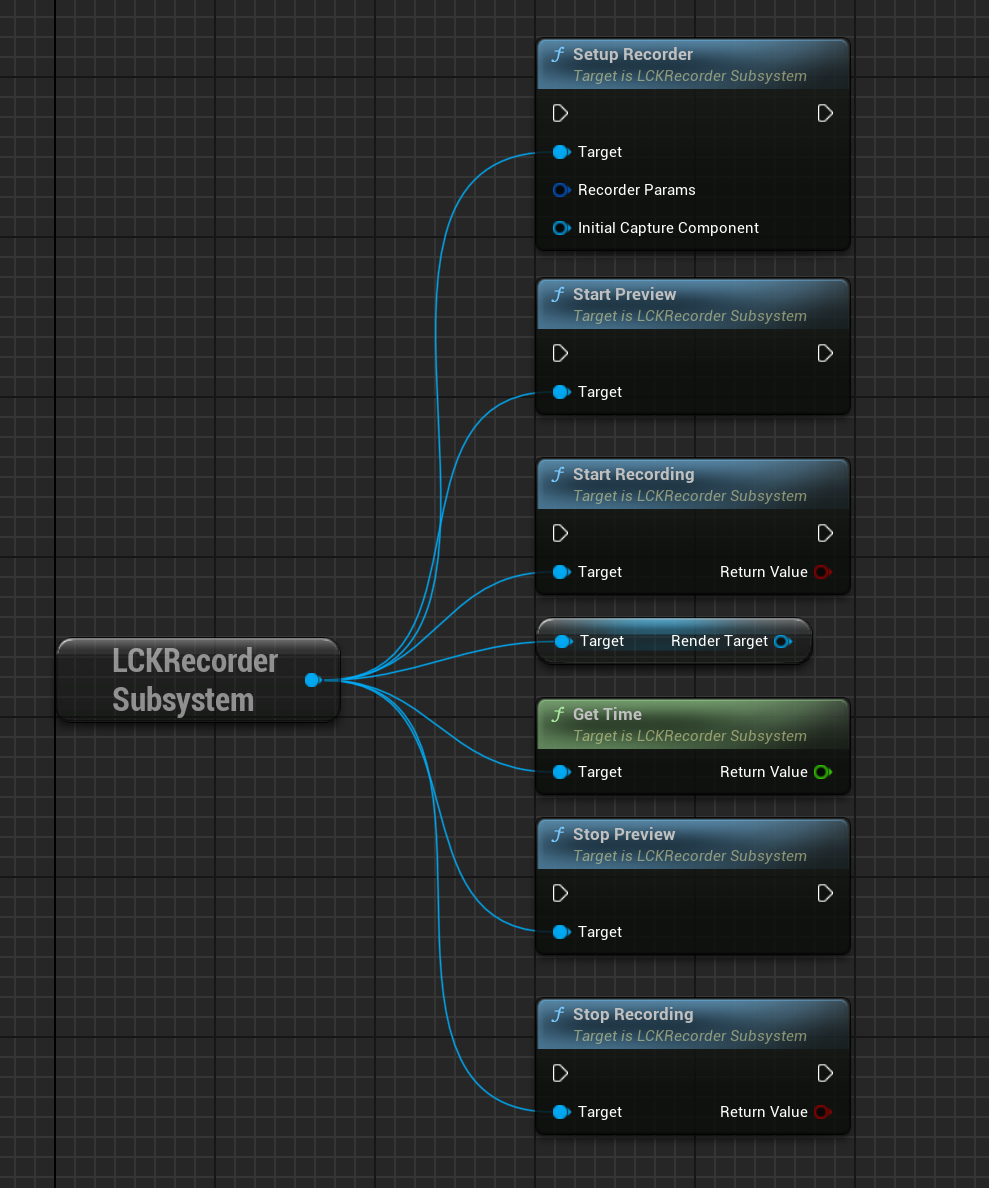The width and height of the screenshot is (989, 1188).
Task: Click 'Recorder Params' label text
Action: tap(637, 190)
